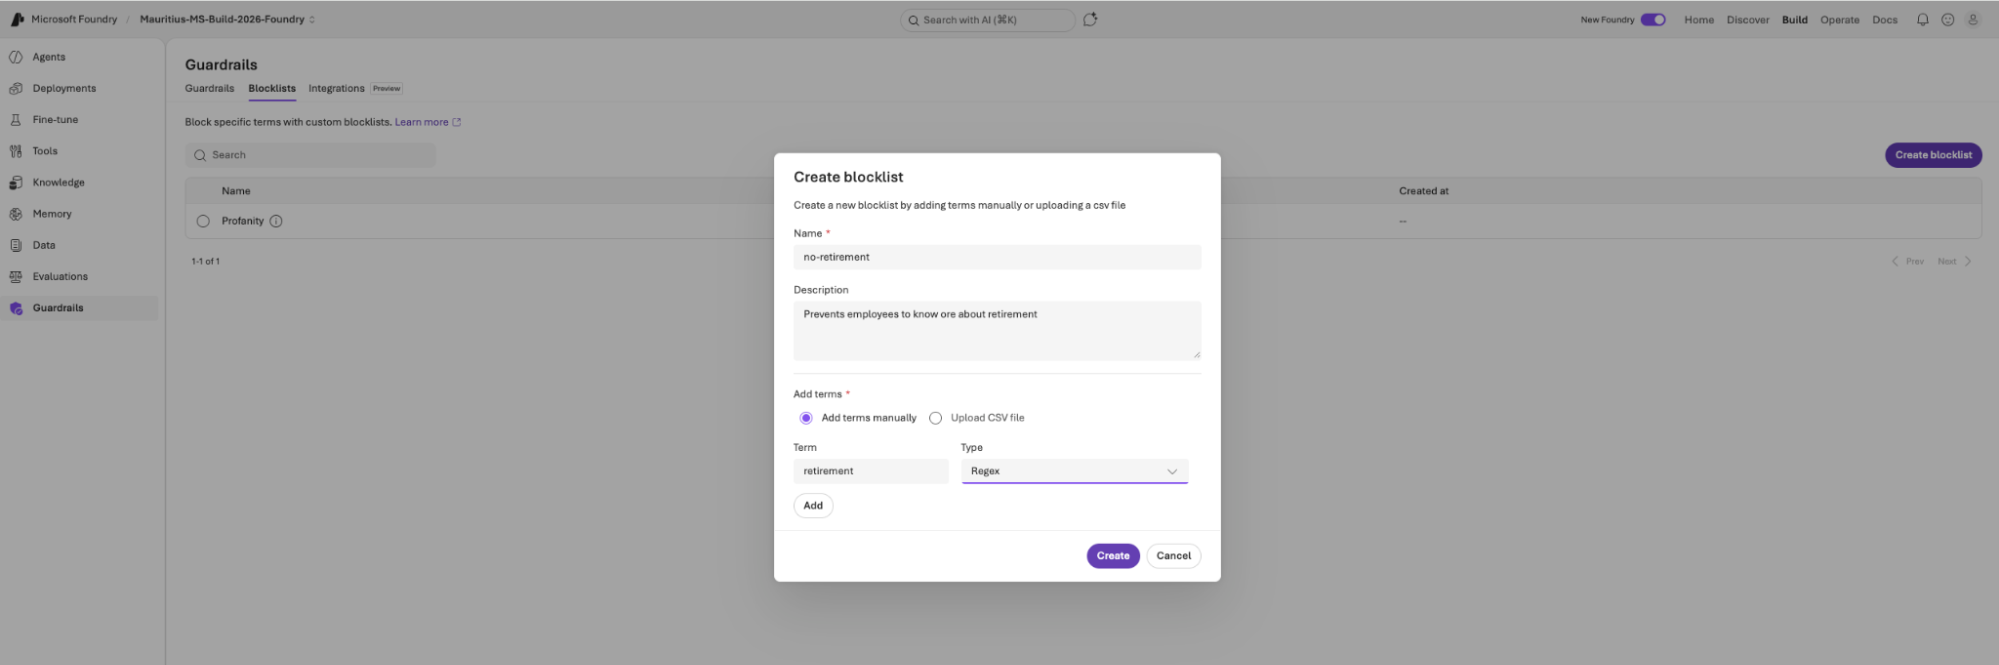Open the Agents sidebar icon
The width and height of the screenshot is (1999, 665).
[x=16, y=57]
